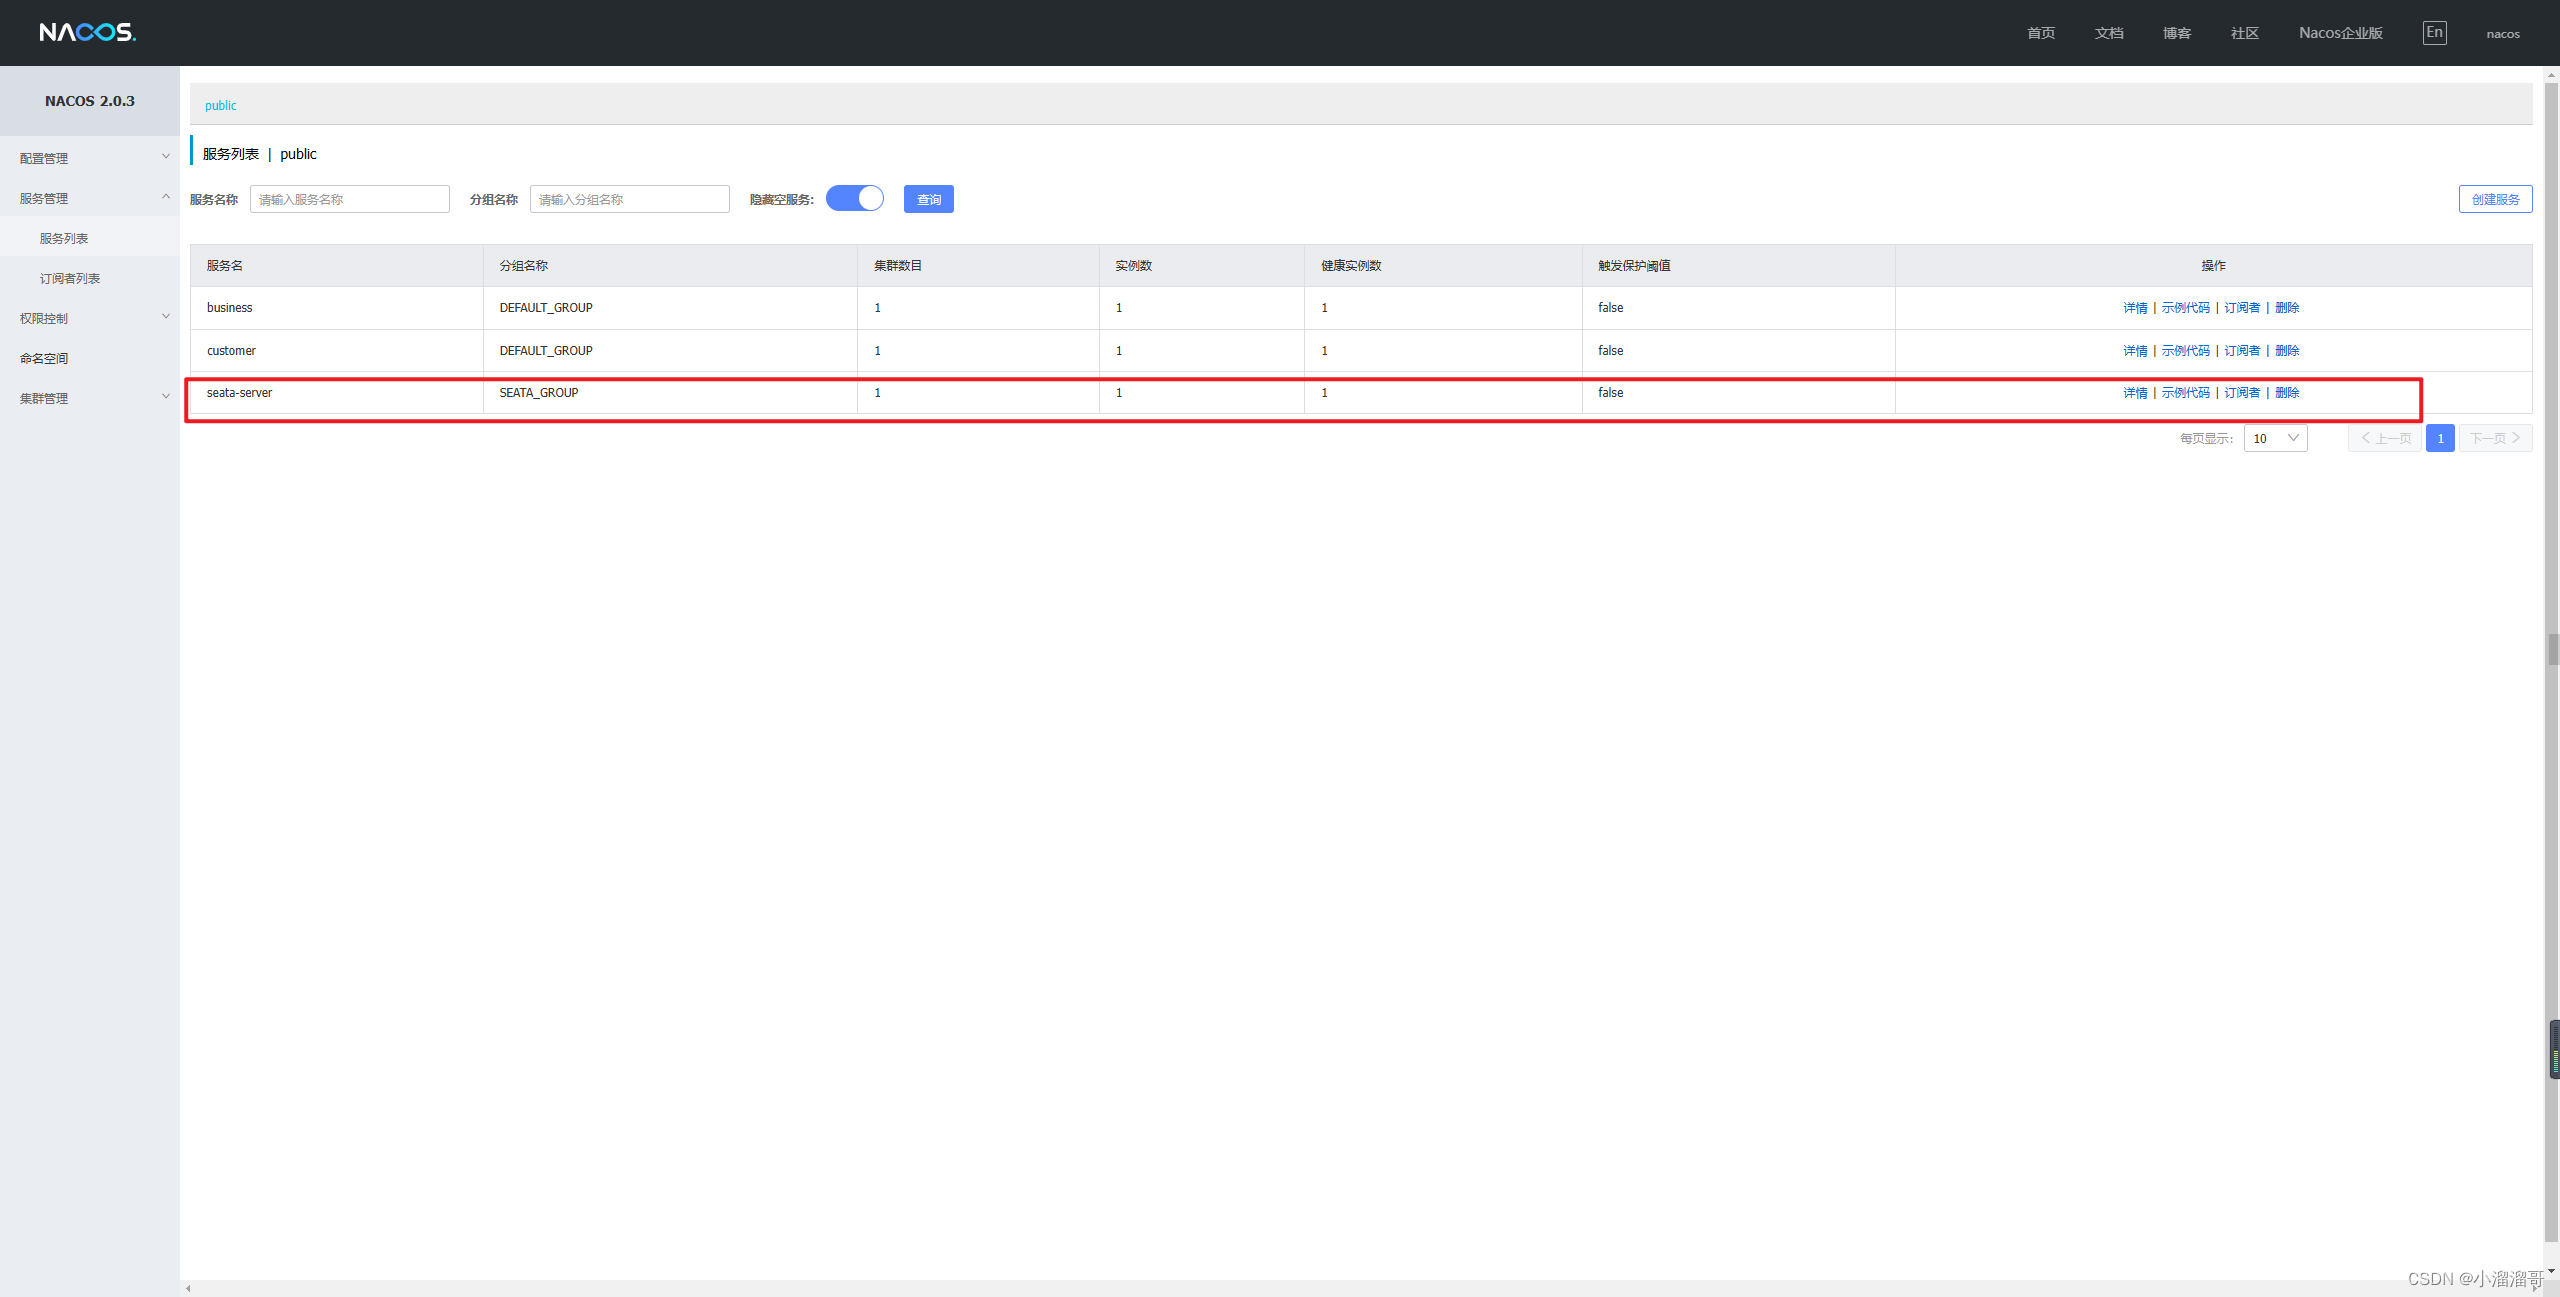Click the NACOS 2.0.3 version label

click(x=90, y=101)
